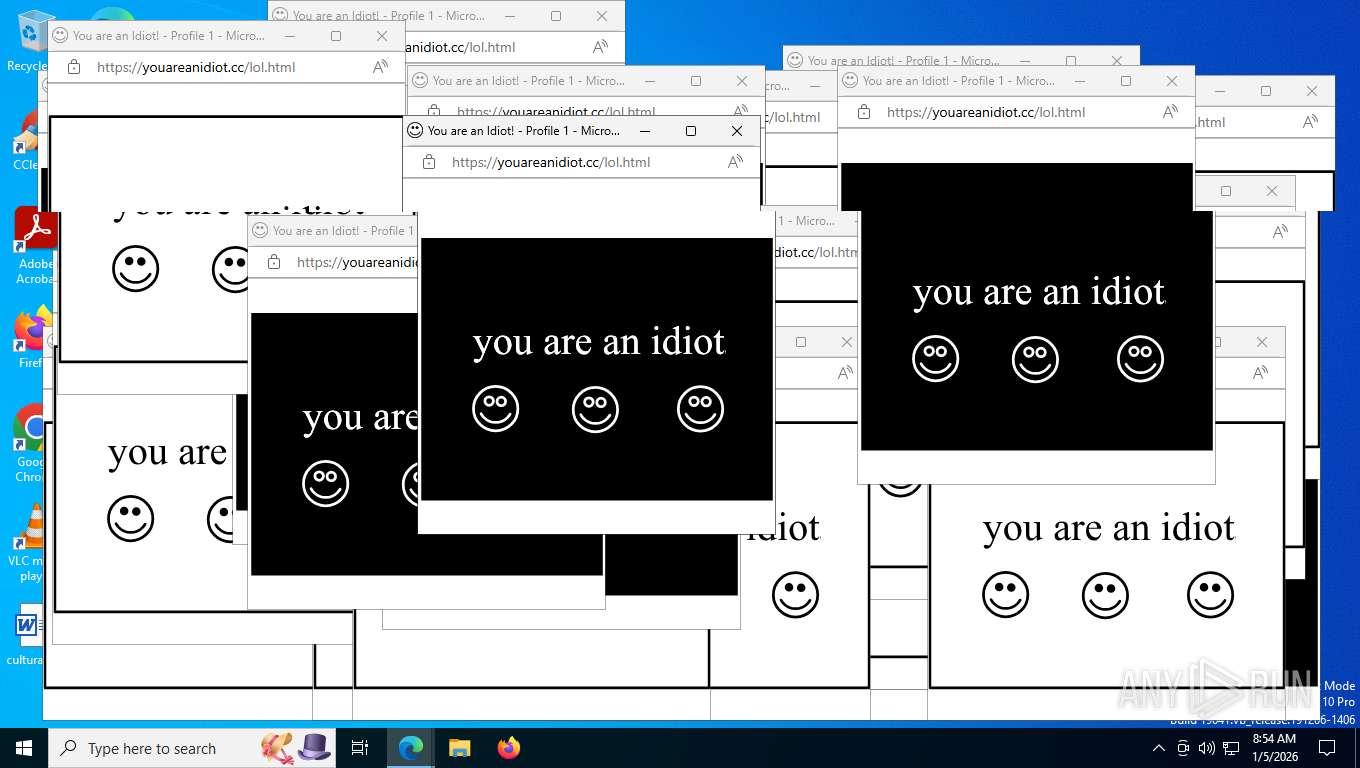Open the clock showing 8:54 AM
The width and height of the screenshot is (1360, 768).
pyautogui.click(x=1274, y=748)
